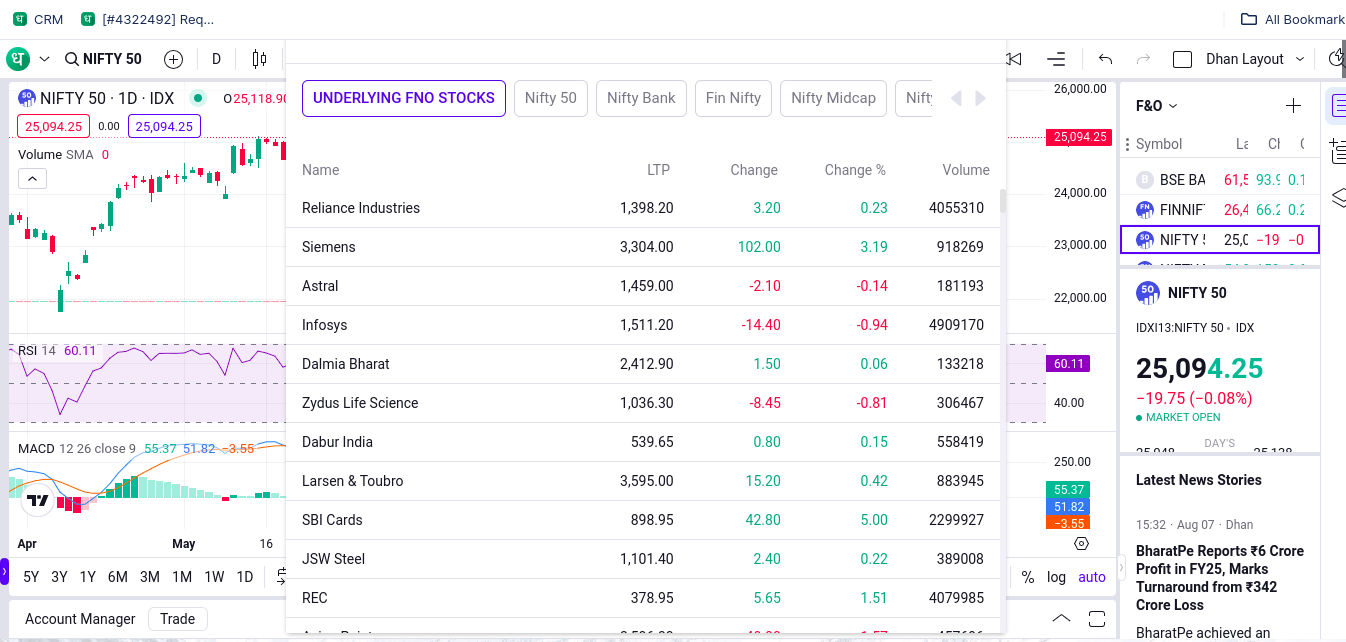Select the Fin Nifty tab

tap(733, 98)
